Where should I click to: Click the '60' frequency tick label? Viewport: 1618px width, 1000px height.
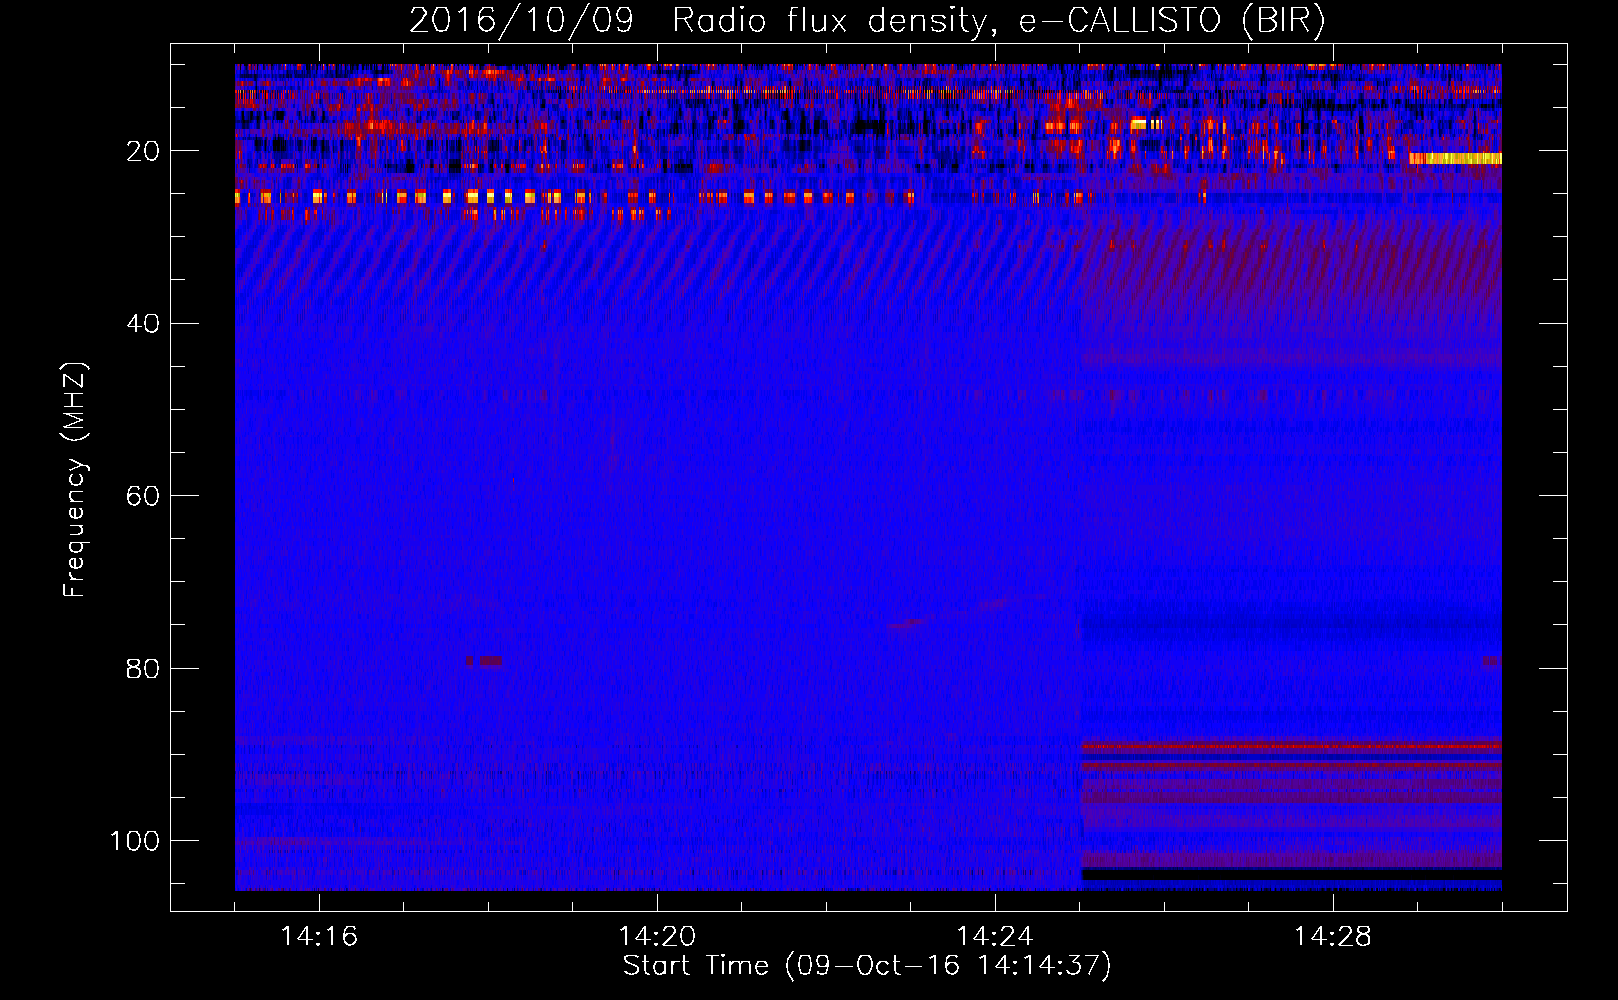(x=143, y=496)
